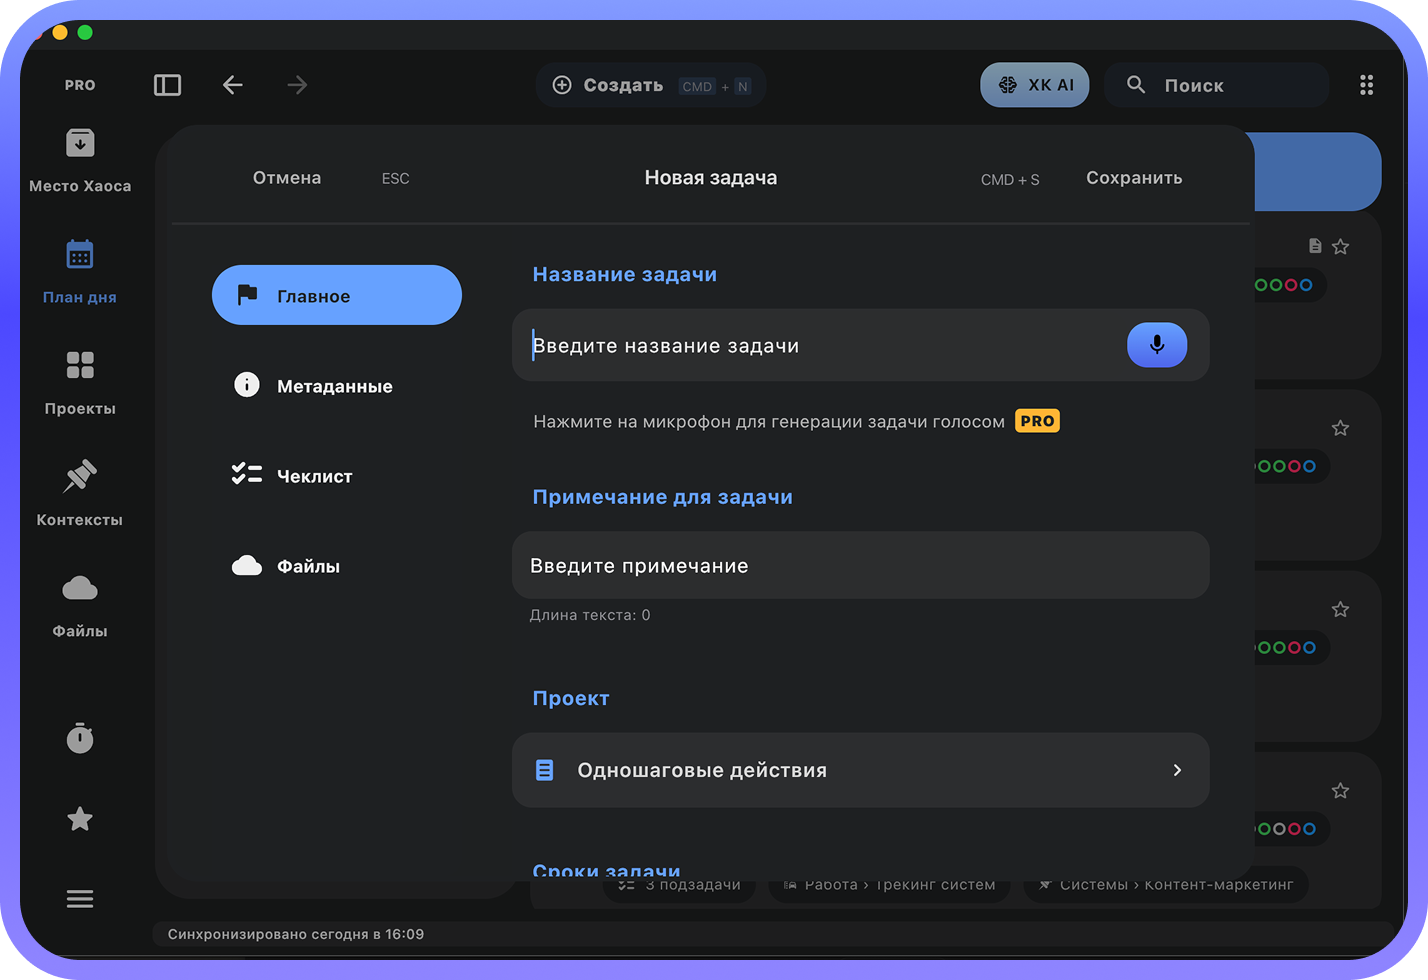Switch to Чеклист tab

tap(337, 475)
